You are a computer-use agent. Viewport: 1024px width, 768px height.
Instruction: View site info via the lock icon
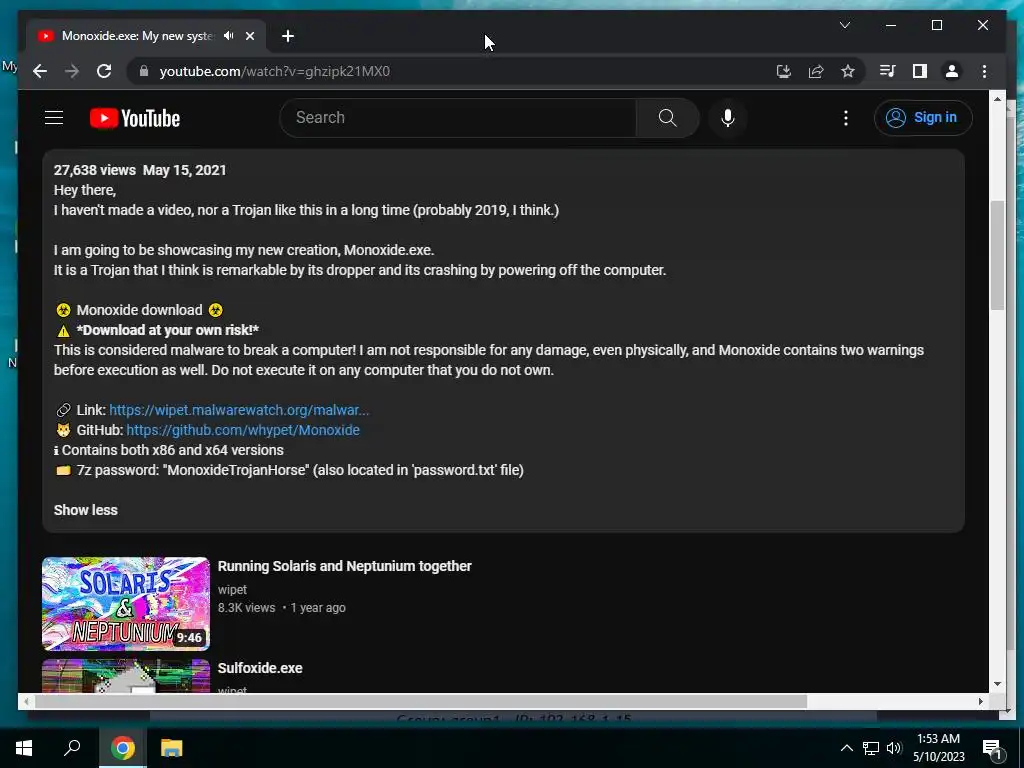144,71
